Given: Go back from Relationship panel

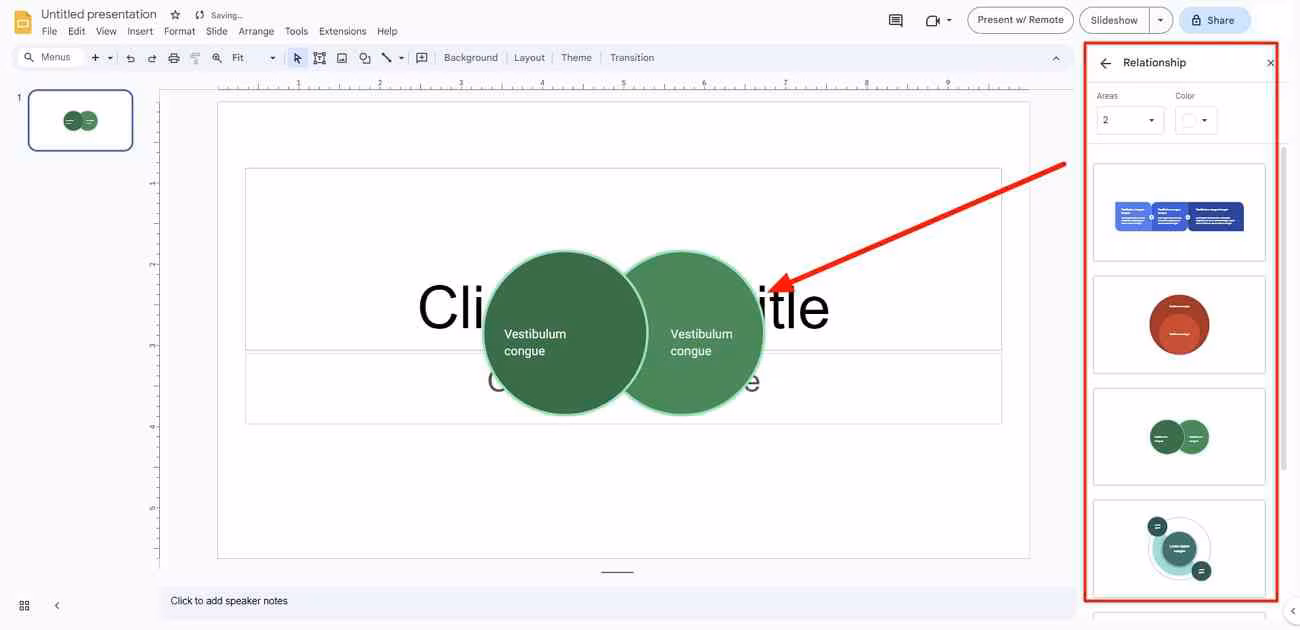Looking at the screenshot, I should pos(1105,63).
